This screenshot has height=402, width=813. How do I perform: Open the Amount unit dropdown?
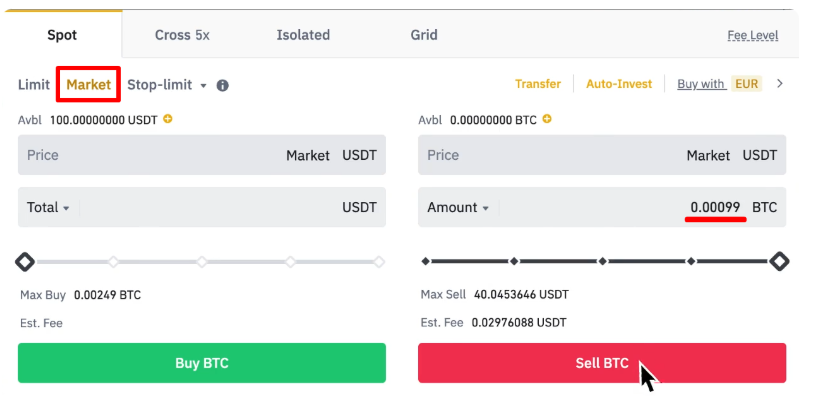click(x=458, y=208)
